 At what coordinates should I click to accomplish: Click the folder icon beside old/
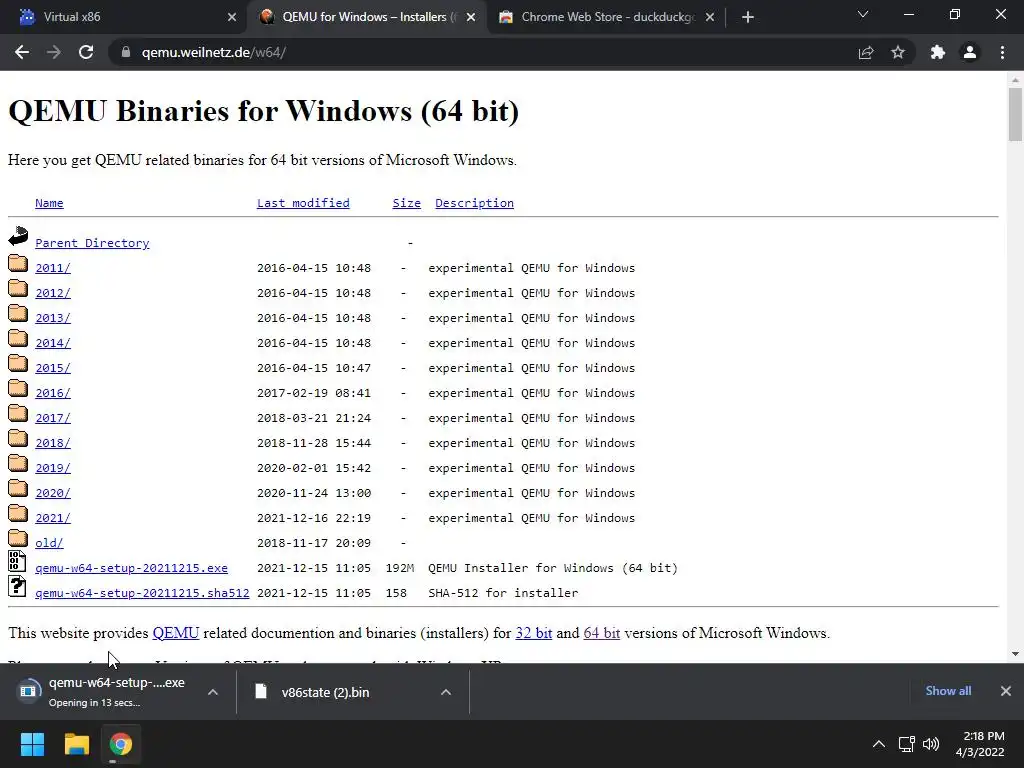[x=18, y=538]
